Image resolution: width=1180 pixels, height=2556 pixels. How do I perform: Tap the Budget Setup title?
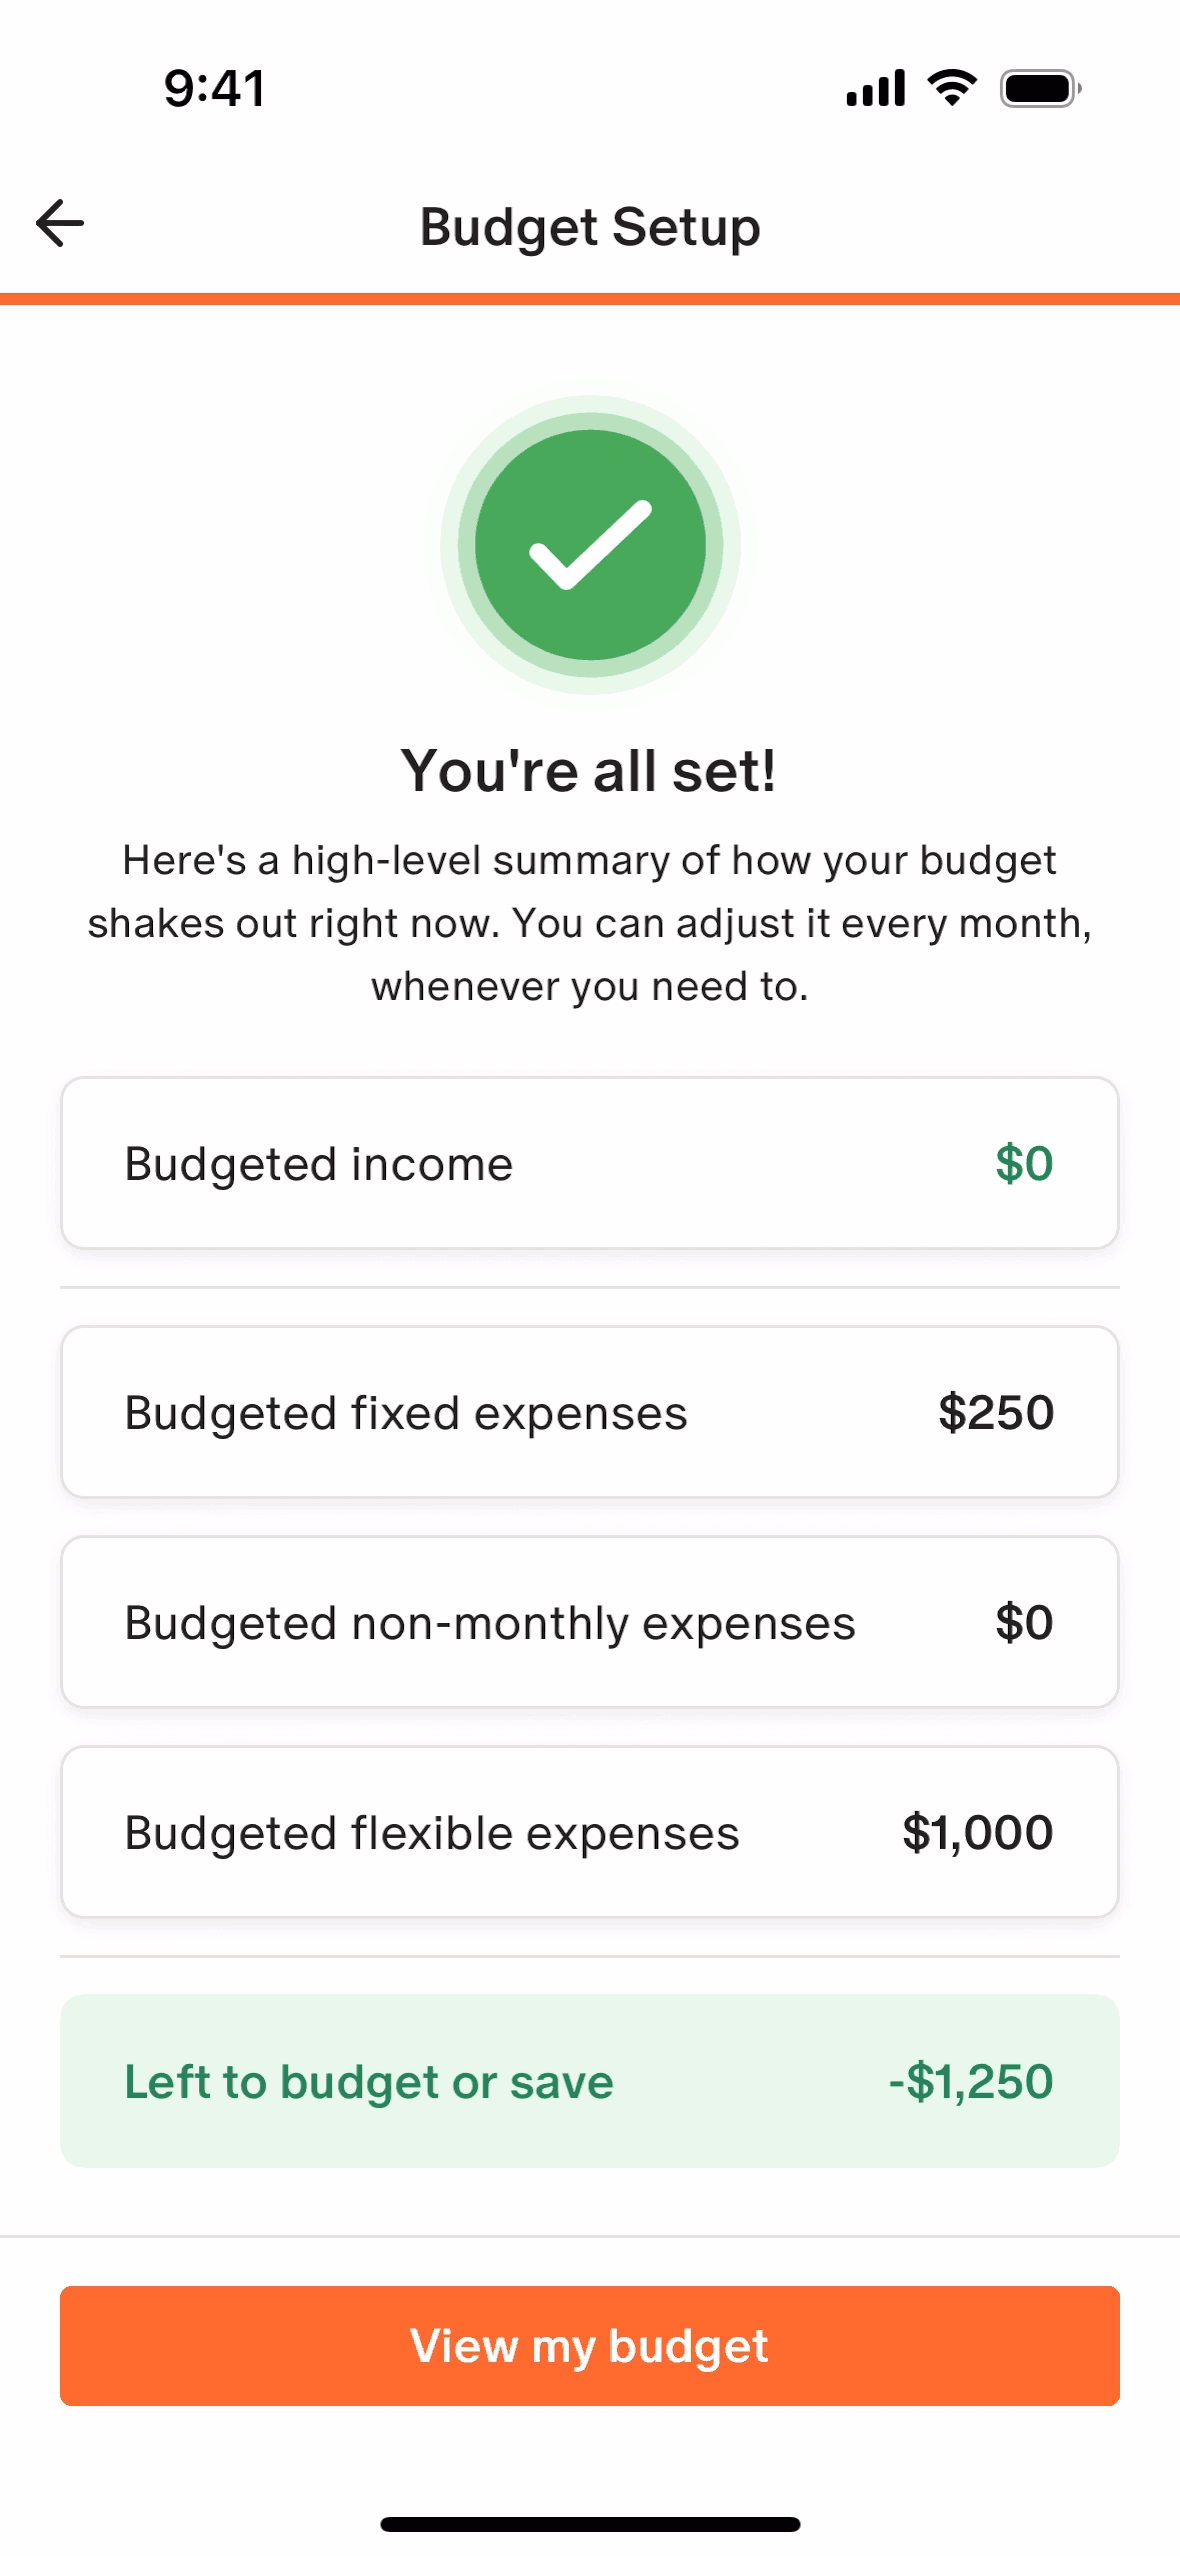[x=590, y=226]
